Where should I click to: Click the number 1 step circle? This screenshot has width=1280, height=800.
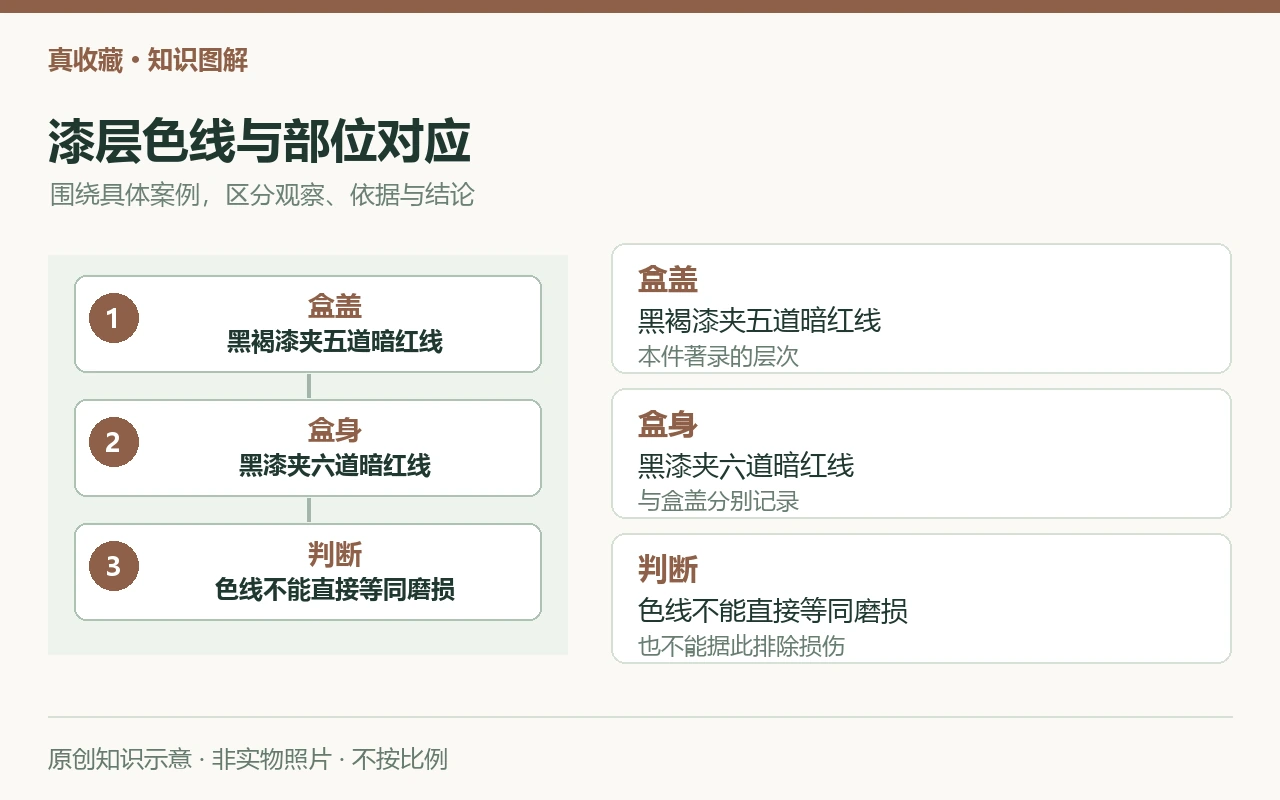(113, 318)
